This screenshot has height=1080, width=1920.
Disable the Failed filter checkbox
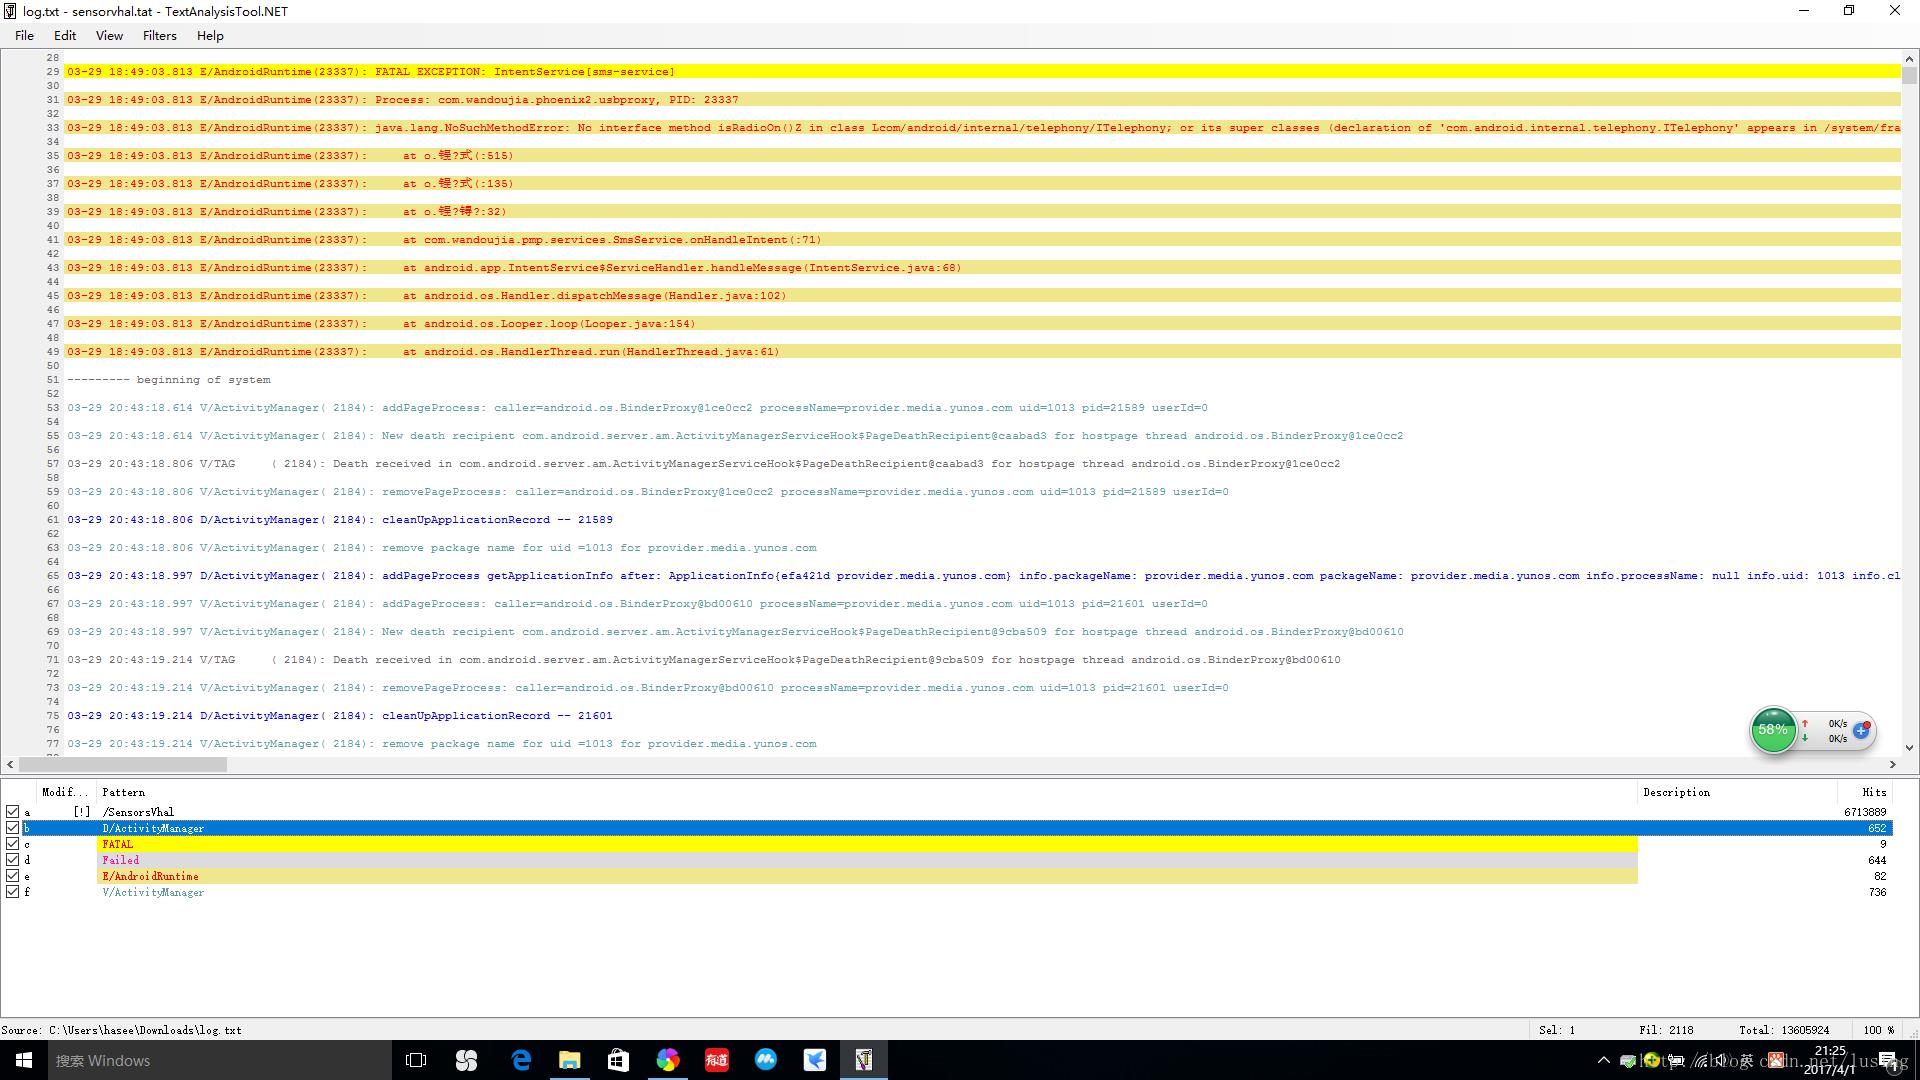[x=13, y=860]
